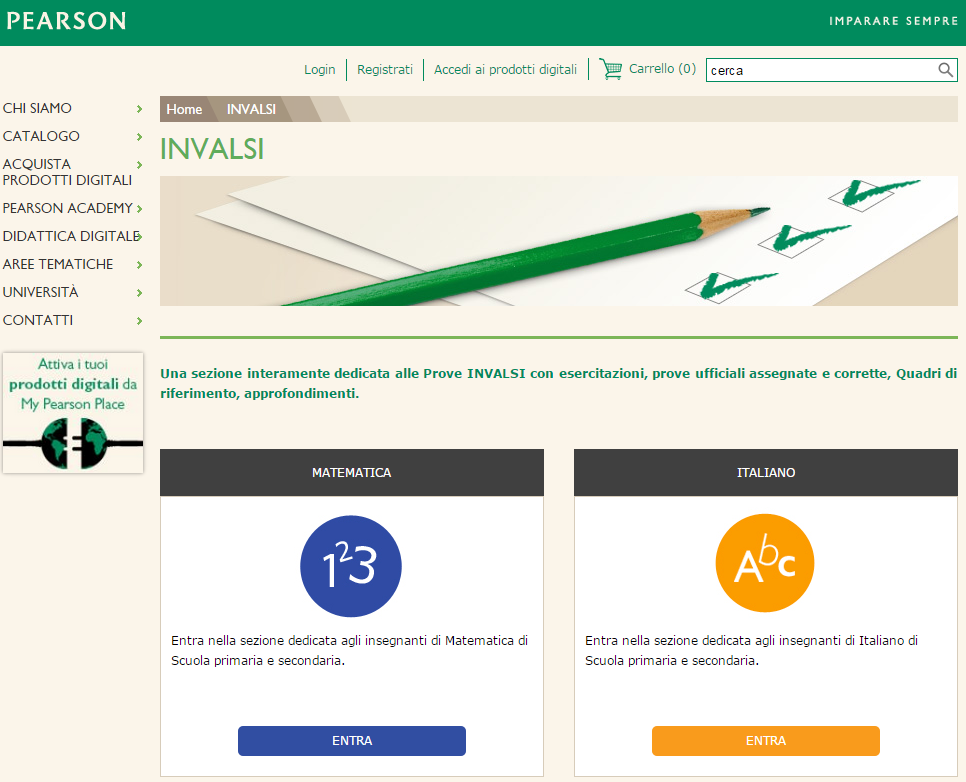
Task: Expand the DIDATTICA DIGITALE arrow
Action: pos(139,237)
